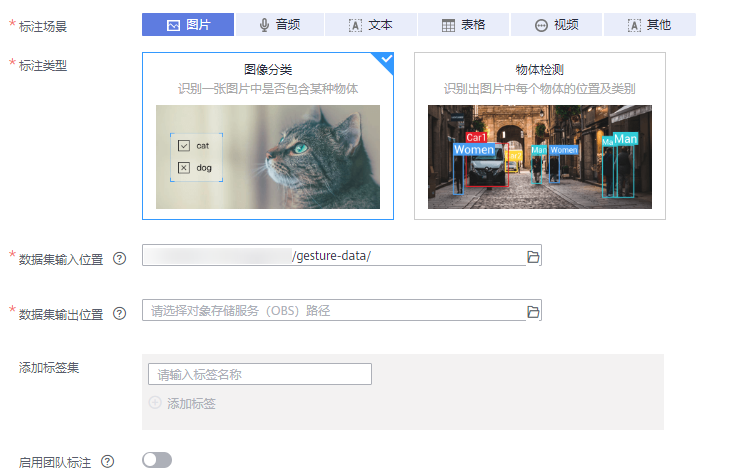The image size is (745, 475).
Task: Select the 其他 scene tab
Action: [649, 25]
